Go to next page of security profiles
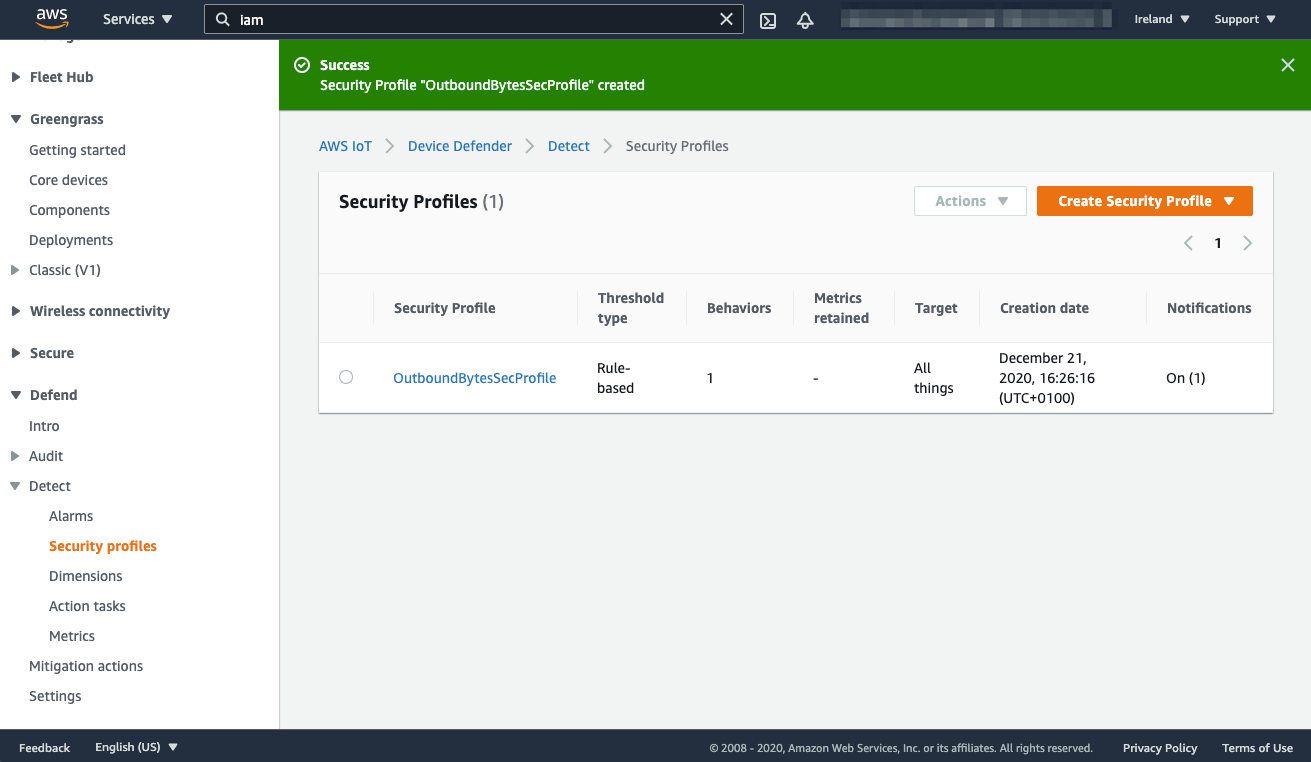1311x762 pixels. point(1247,243)
